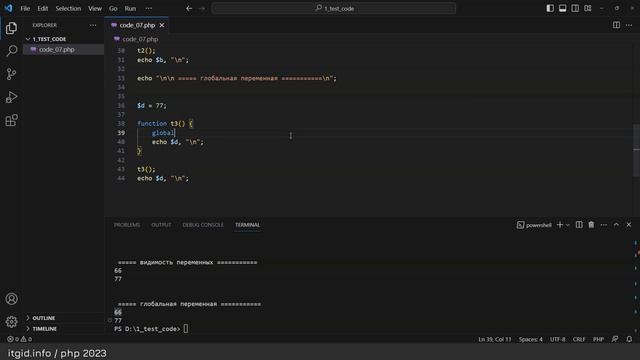Go forward with the navigation arrow
The image size is (640, 360).
point(202,8)
